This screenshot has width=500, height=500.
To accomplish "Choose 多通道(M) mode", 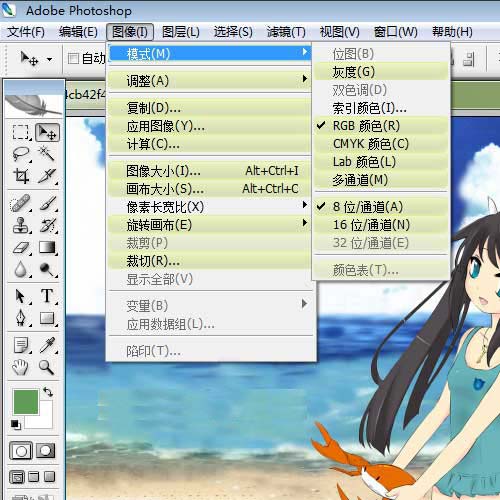I will (381, 180).
